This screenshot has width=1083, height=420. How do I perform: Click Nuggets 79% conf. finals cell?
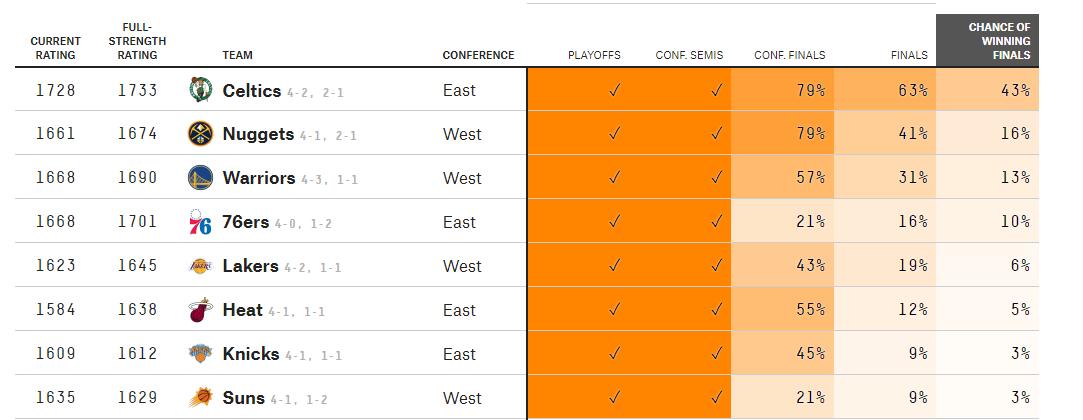click(783, 134)
